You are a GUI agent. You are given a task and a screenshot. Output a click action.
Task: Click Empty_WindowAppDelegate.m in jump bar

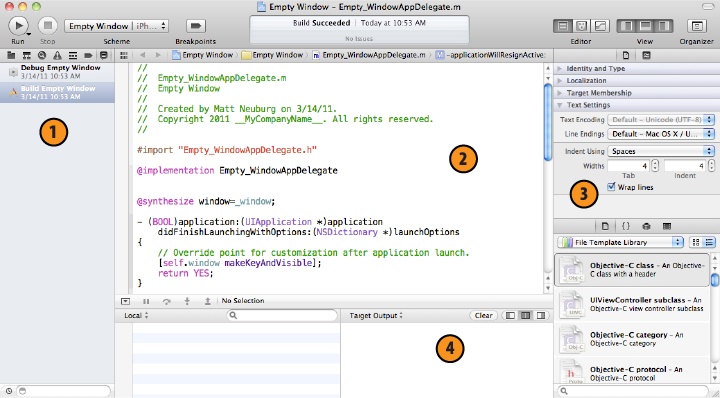tap(369, 55)
